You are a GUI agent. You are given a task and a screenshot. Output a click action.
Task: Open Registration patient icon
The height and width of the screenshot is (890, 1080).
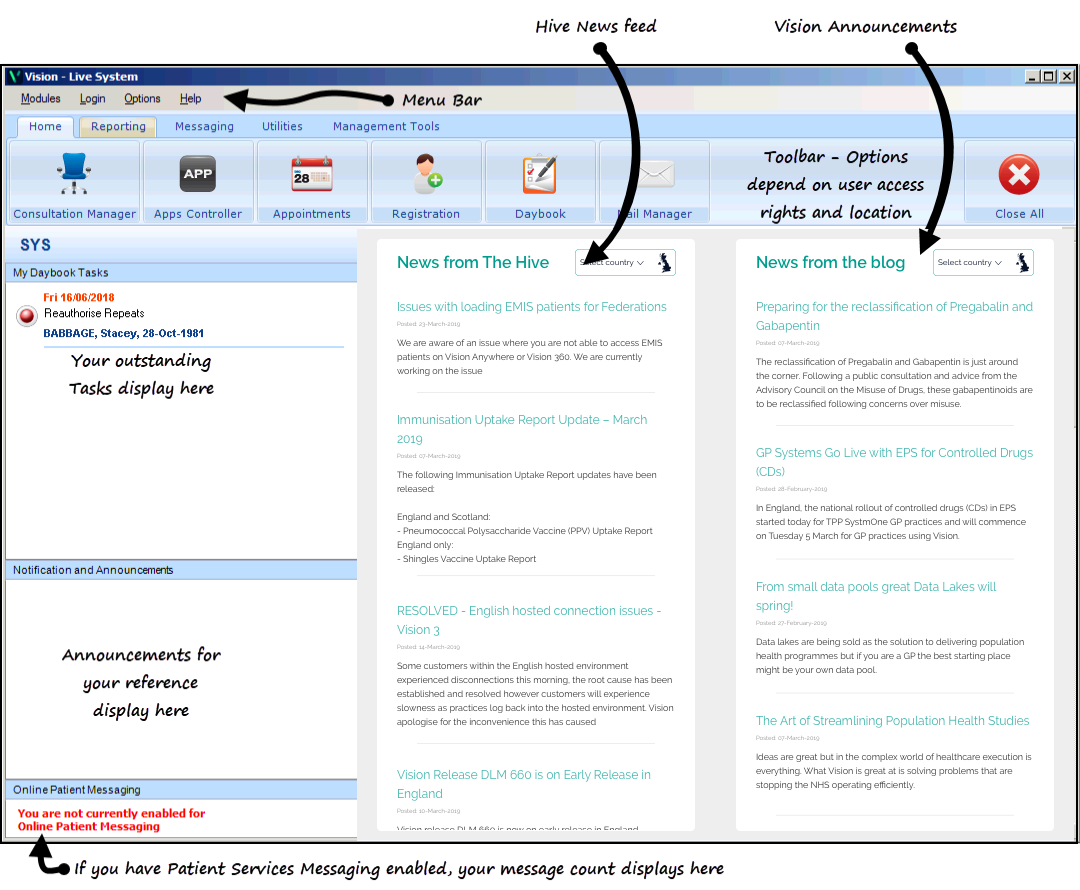point(426,174)
